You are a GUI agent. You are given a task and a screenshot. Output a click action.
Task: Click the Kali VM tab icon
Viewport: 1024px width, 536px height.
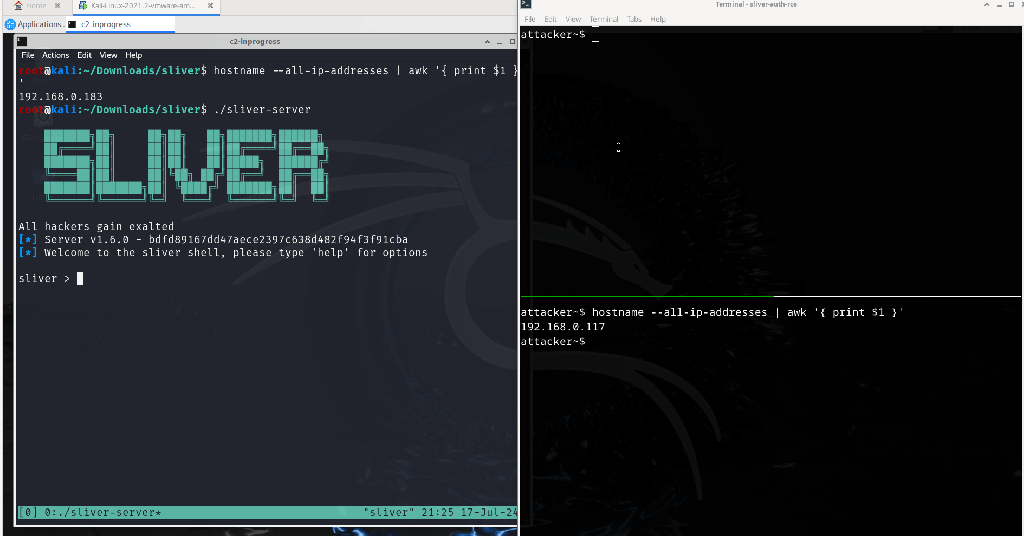click(83, 6)
